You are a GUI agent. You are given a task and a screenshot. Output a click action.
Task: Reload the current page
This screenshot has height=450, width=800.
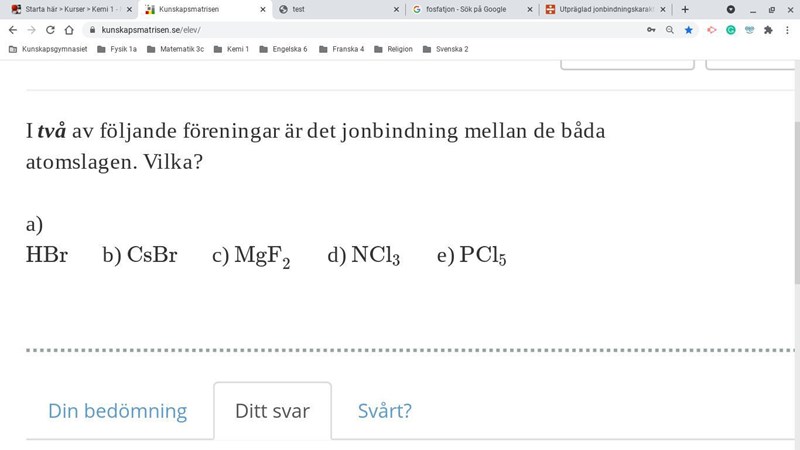click(50, 30)
